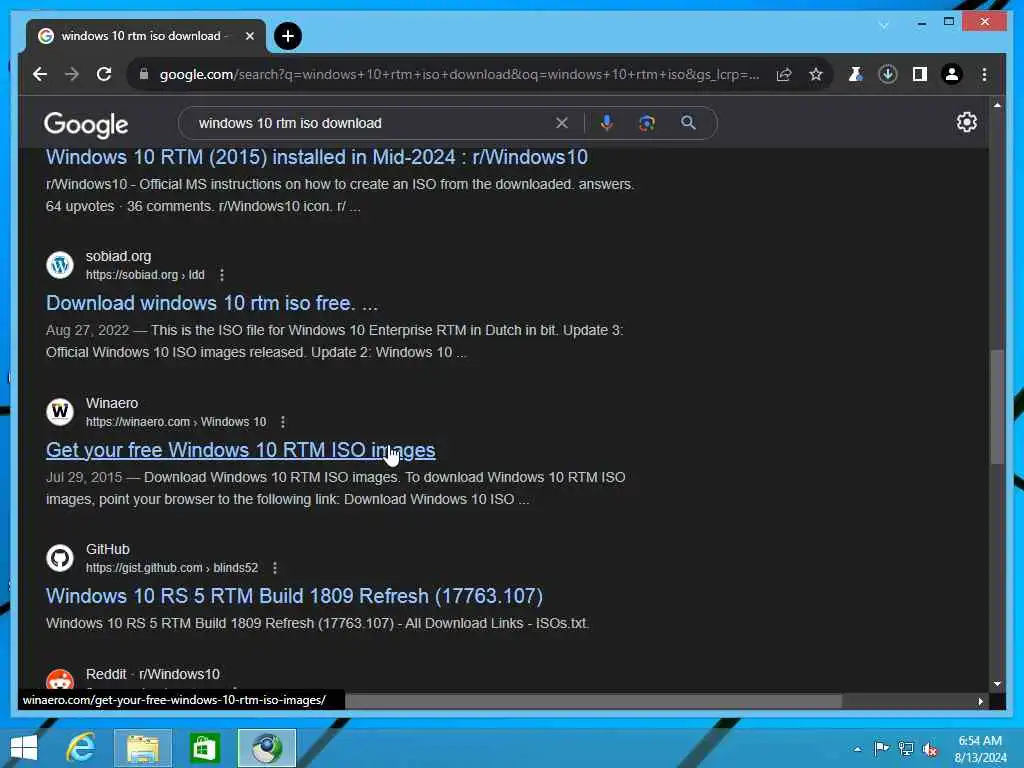
Task: Launch Internet Explorer from taskbar
Action: 81,748
